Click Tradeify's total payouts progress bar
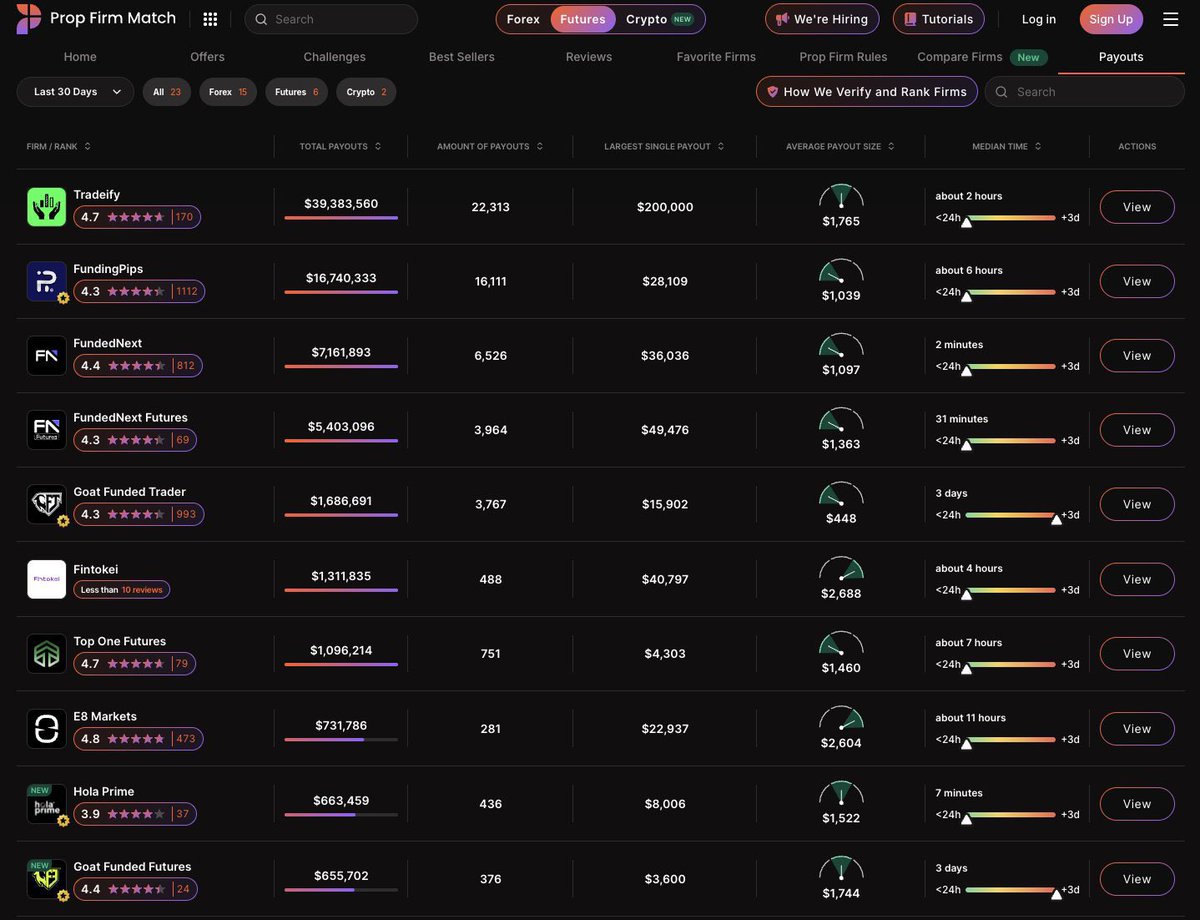 coord(341,218)
